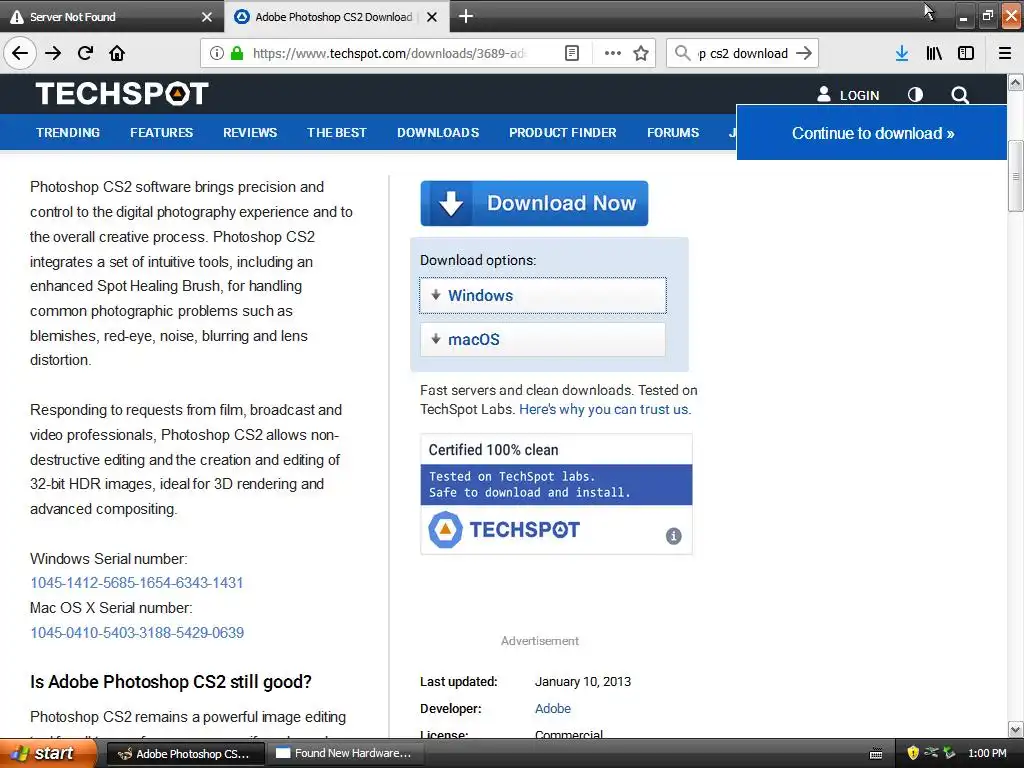Click the browser forward arrow
Screen dimensions: 1024x768
[x=53, y=54]
